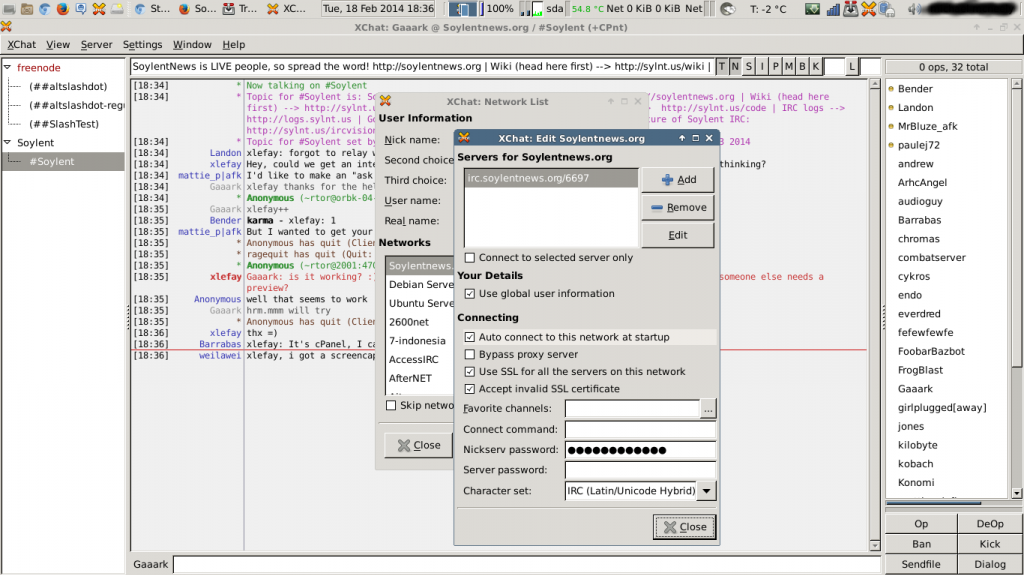Image resolution: width=1024 pixels, height=575 pixels.
Task: Open the Settings menu
Action: pyautogui.click(x=142, y=45)
